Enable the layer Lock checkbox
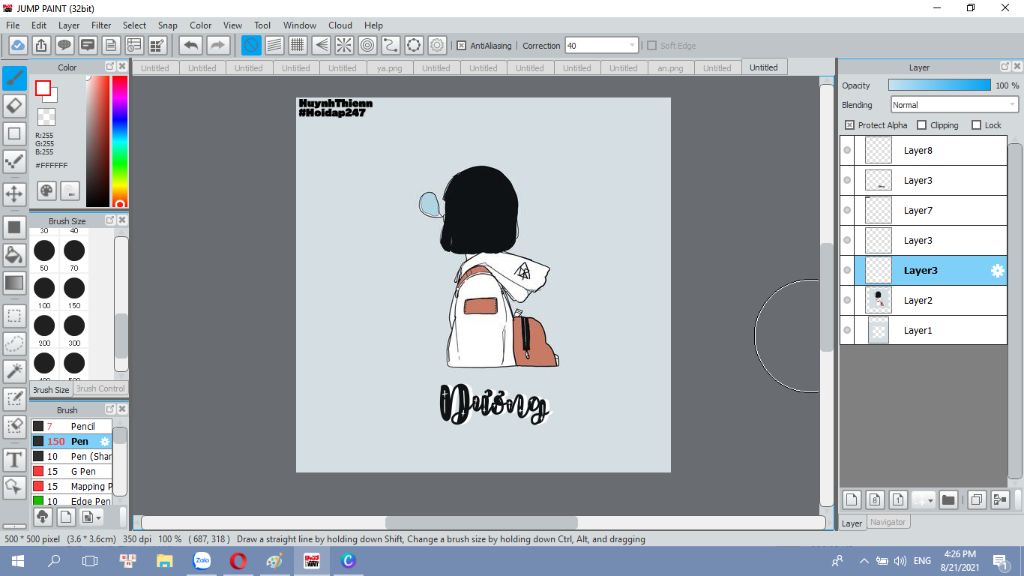This screenshot has height=576, width=1024. click(976, 125)
